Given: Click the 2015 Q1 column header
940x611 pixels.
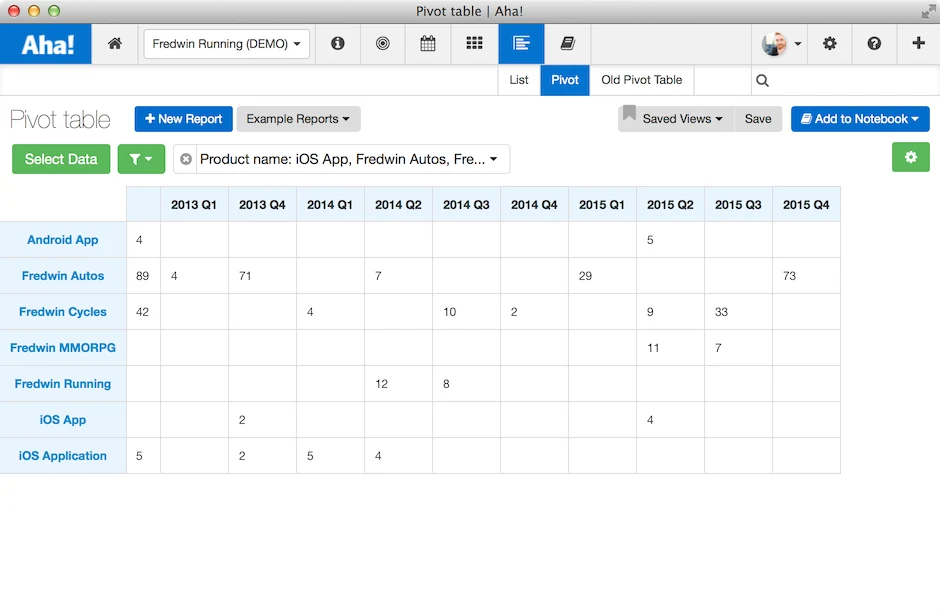Looking at the screenshot, I should (602, 204).
